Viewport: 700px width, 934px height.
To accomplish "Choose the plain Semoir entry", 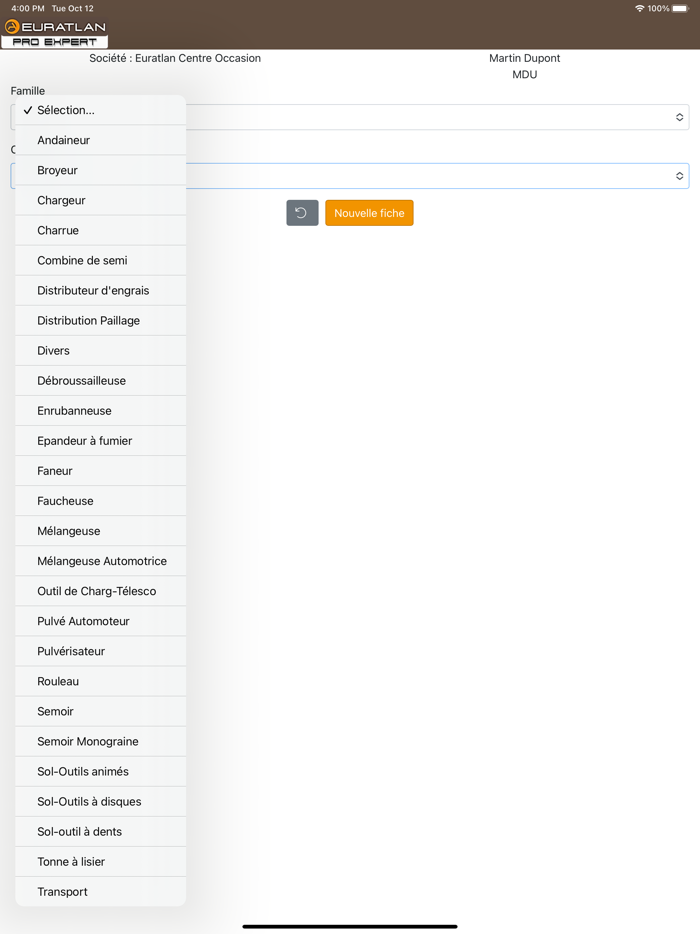I will [100, 712].
